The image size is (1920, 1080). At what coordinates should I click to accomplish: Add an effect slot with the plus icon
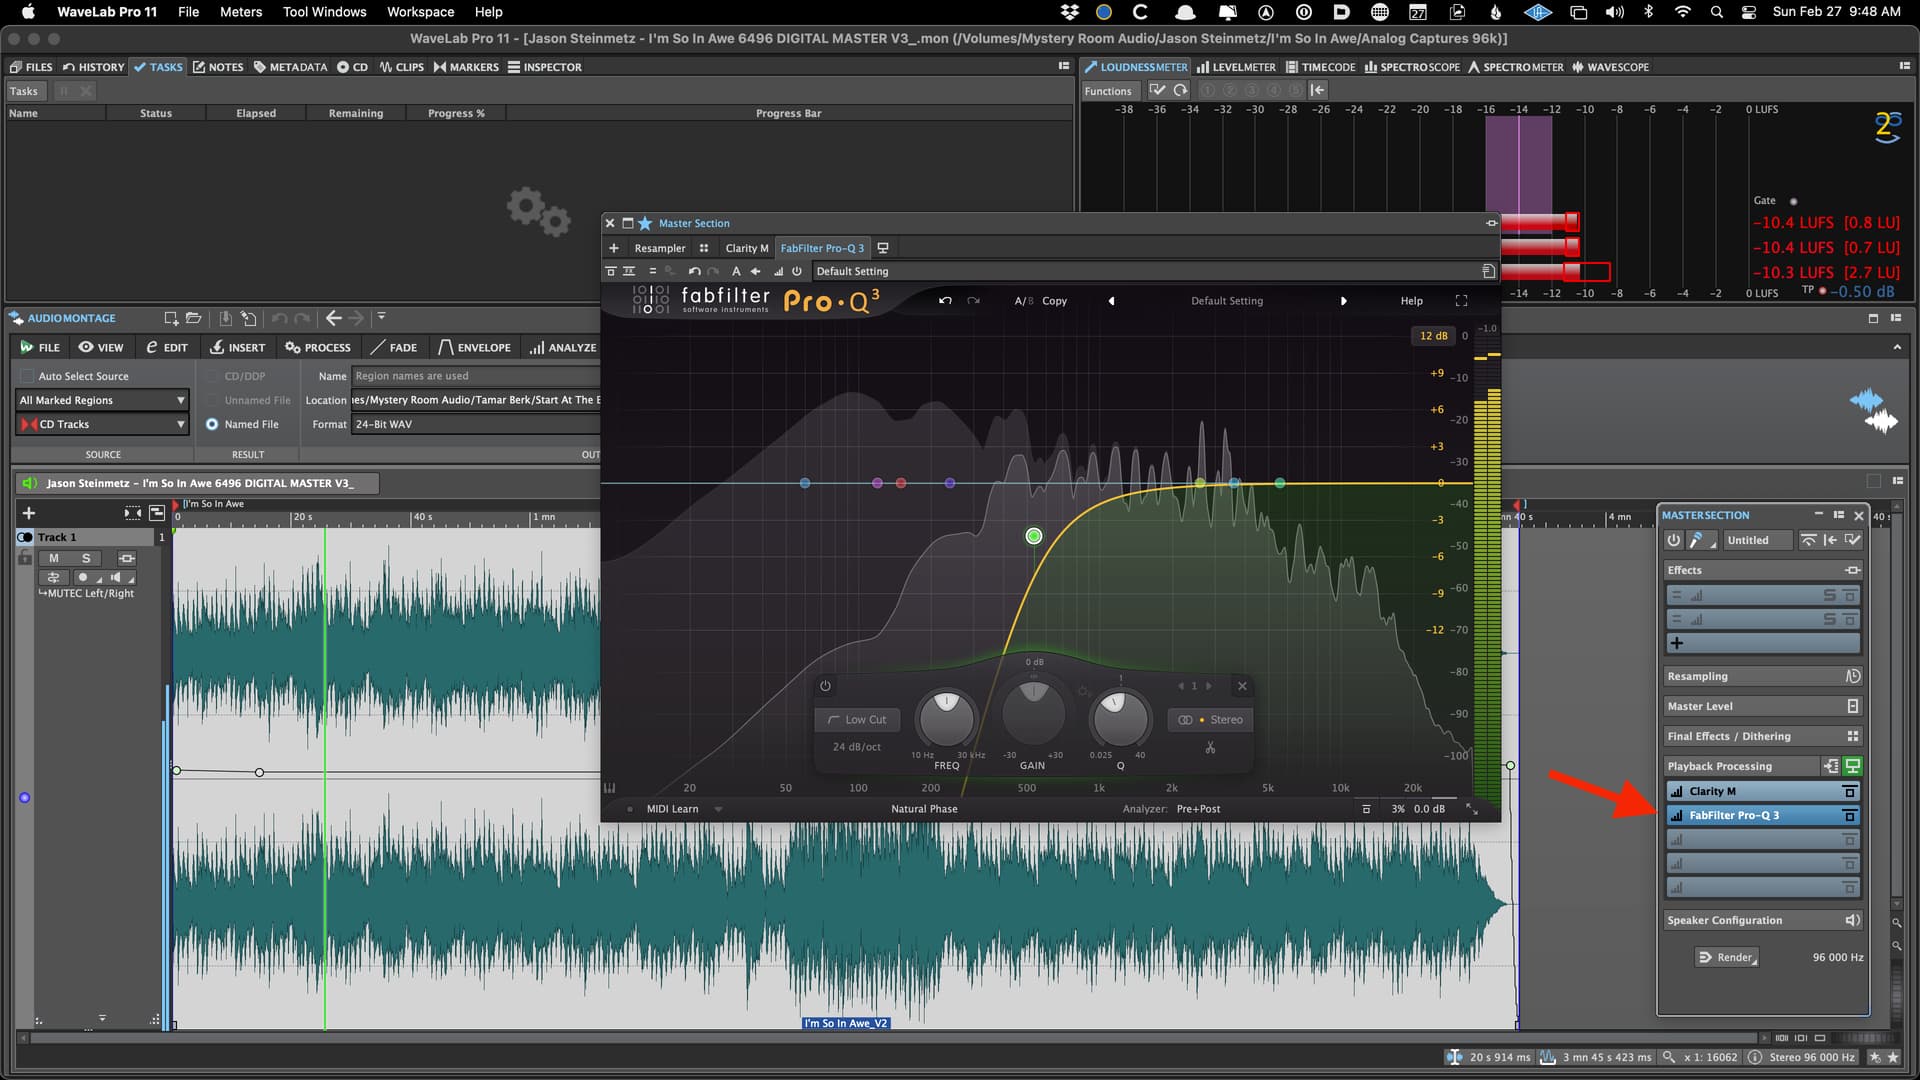pos(1677,643)
